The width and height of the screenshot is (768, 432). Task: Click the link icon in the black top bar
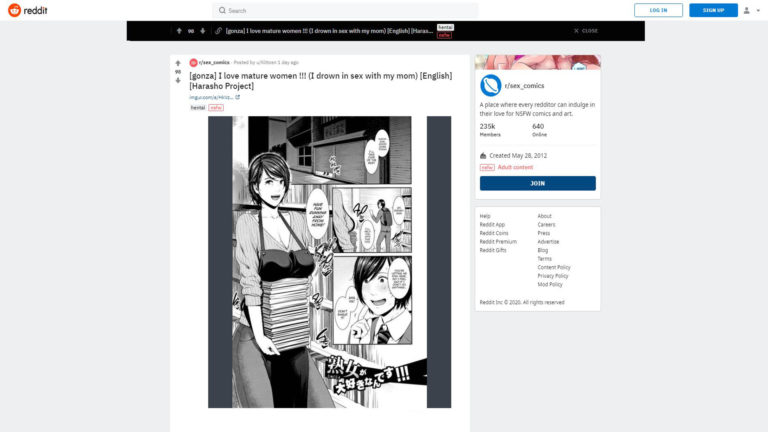point(218,31)
